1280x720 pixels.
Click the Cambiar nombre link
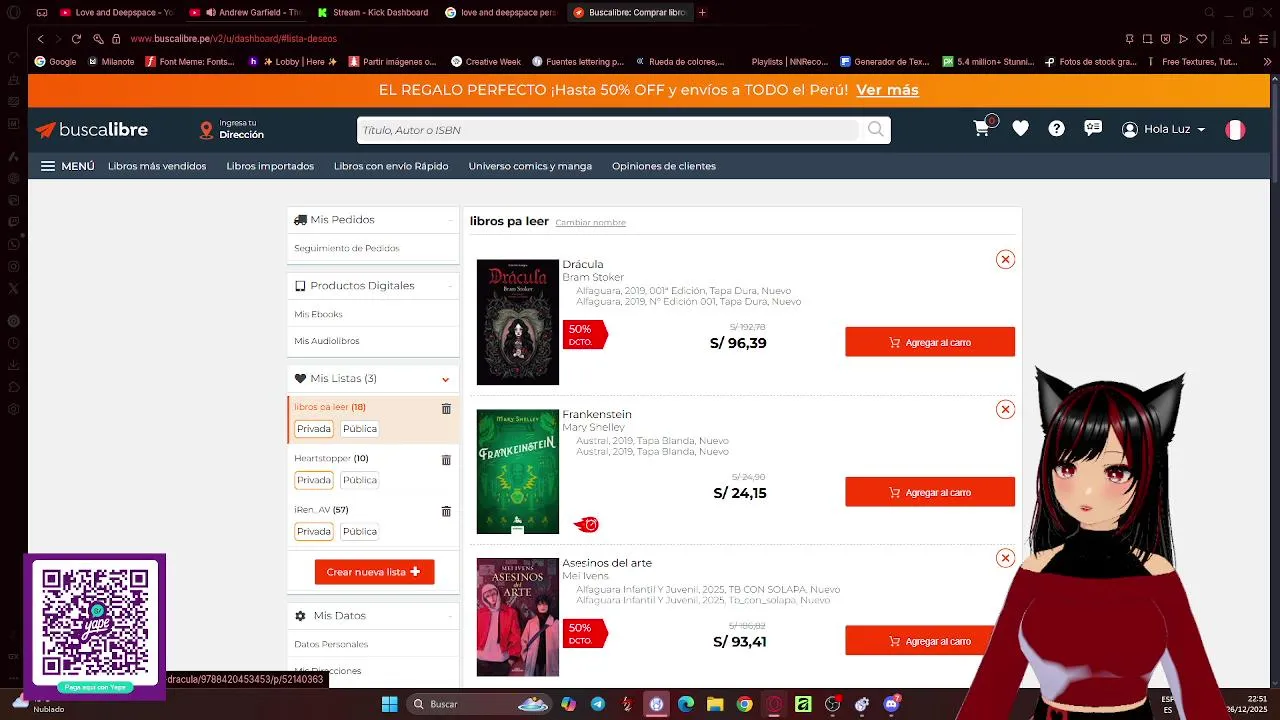(591, 223)
